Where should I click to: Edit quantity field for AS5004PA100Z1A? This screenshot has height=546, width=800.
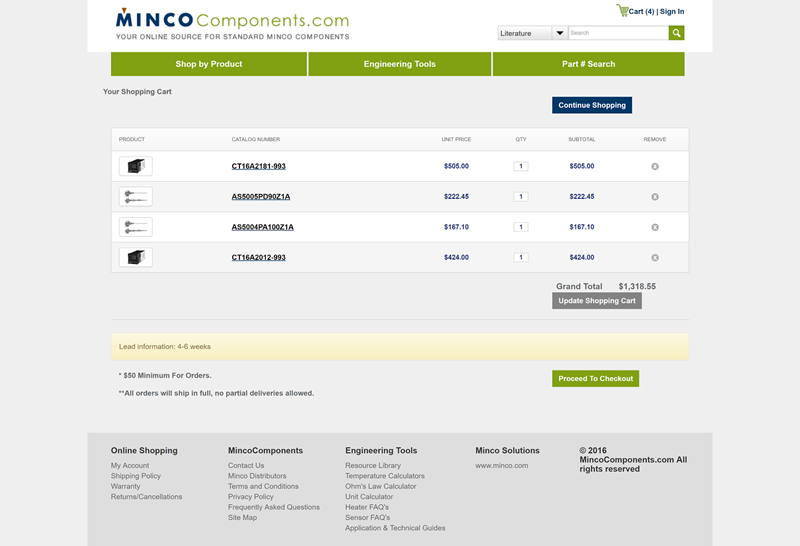pyautogui.click(x=521, y=227)
